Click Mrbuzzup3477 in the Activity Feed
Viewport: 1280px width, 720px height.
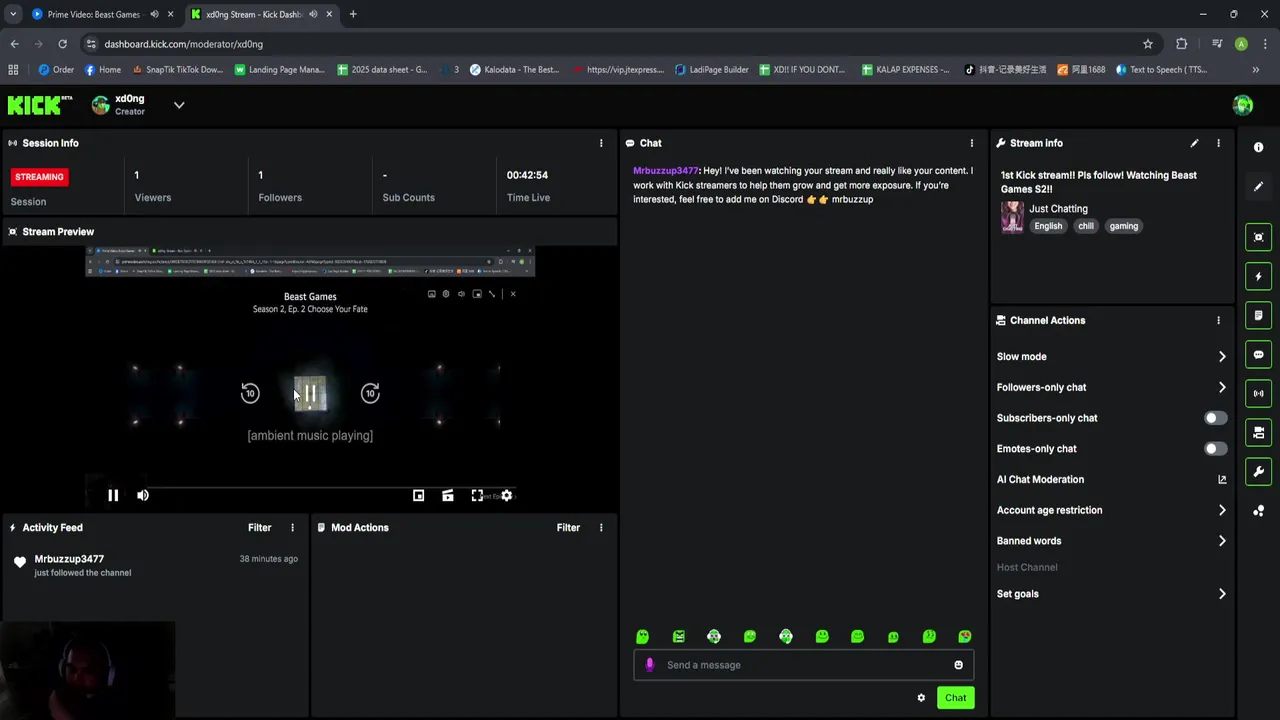pyautogui.click(x=69, y=559)
